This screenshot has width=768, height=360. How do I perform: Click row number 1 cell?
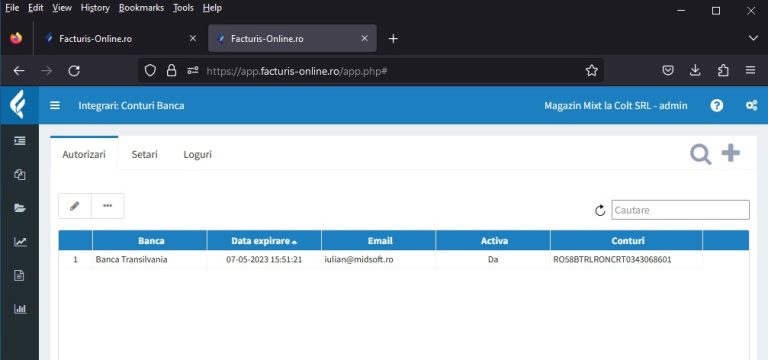click(75, 260)
